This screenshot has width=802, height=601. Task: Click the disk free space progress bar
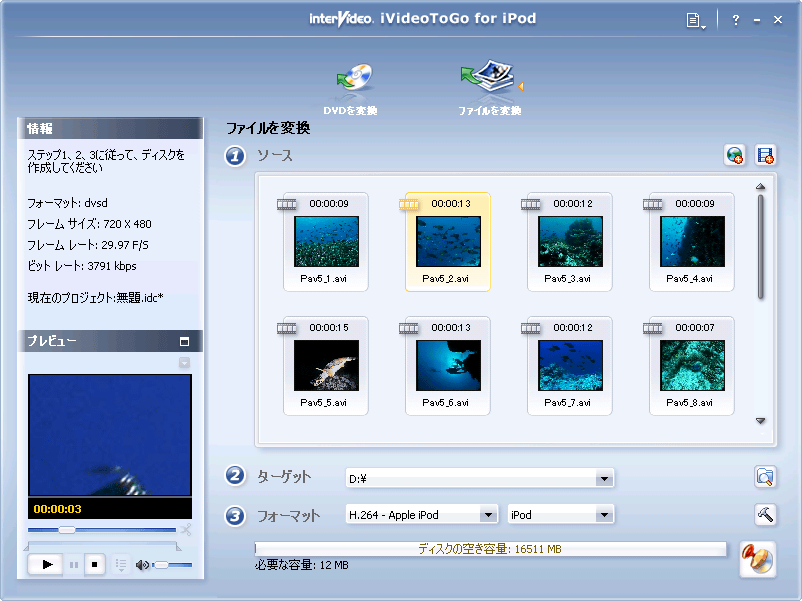point(490,549)
